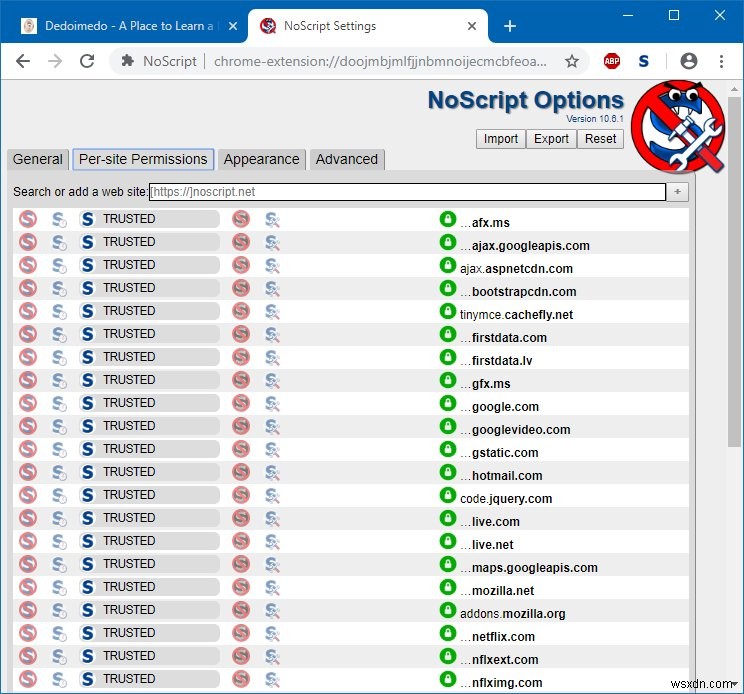744x694 pixels.
Task: Click the AdBlock Plus extension icon
Action: pyautogui.click(x=612, y=61)
